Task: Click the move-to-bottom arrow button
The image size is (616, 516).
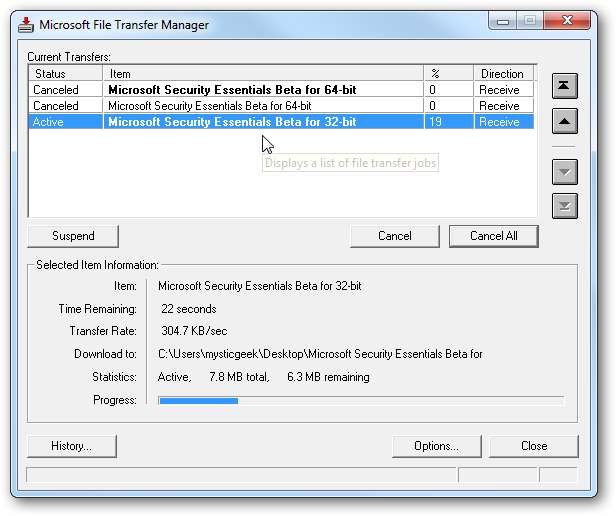Action: tap(565, 206)
